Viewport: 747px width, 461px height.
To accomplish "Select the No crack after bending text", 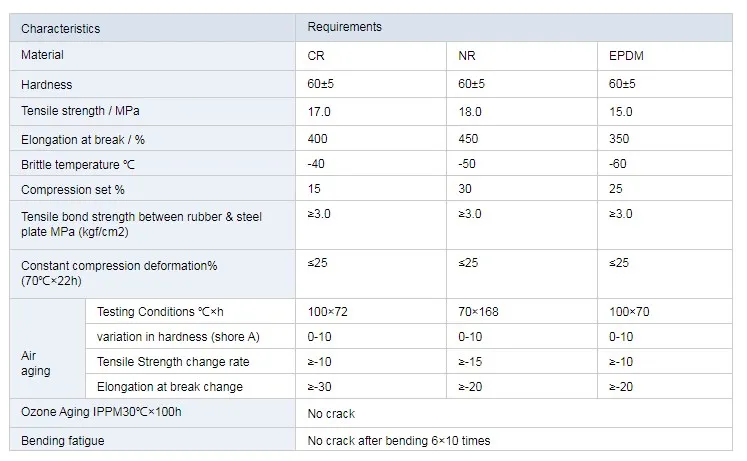I will [x=399, y=441].
